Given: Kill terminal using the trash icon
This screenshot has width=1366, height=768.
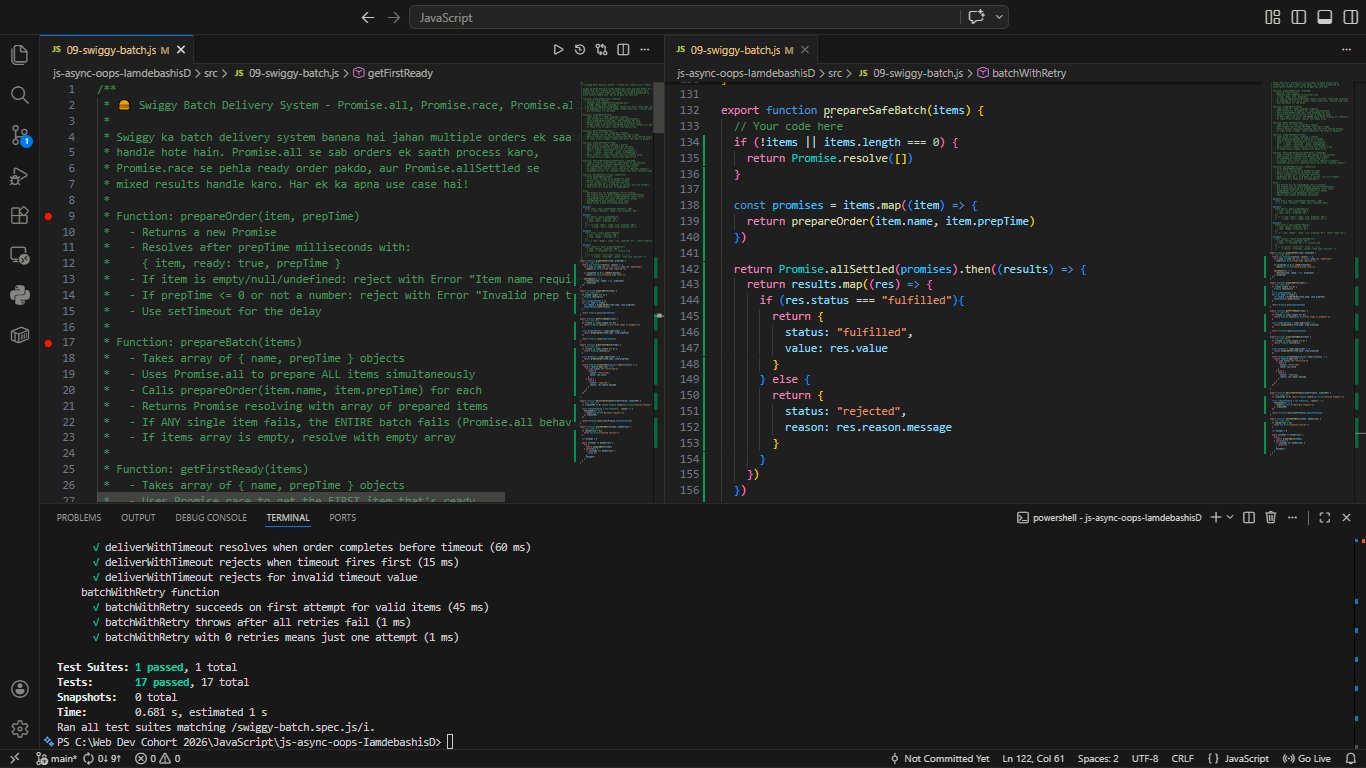Looking at the screenshot, I should (x=1270, y=517).
